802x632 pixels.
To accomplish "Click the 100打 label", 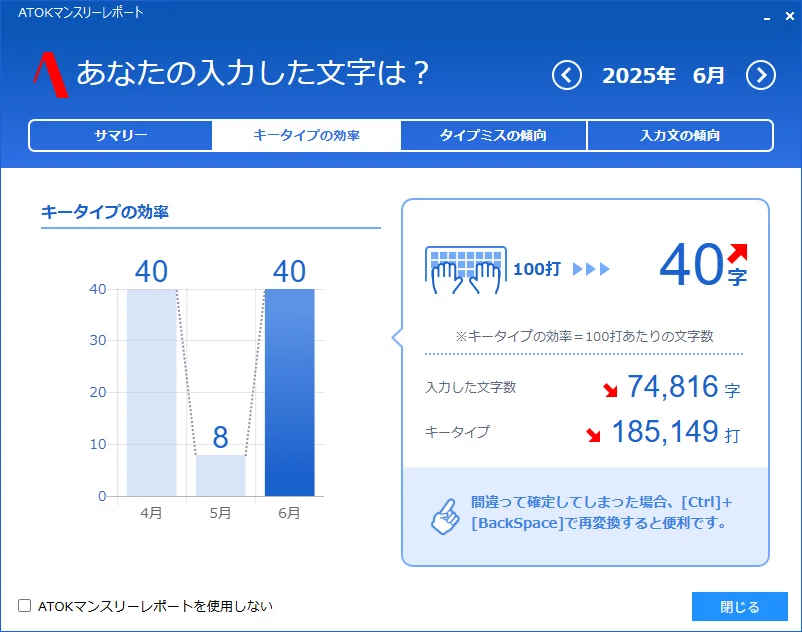I will pos(537,269).
